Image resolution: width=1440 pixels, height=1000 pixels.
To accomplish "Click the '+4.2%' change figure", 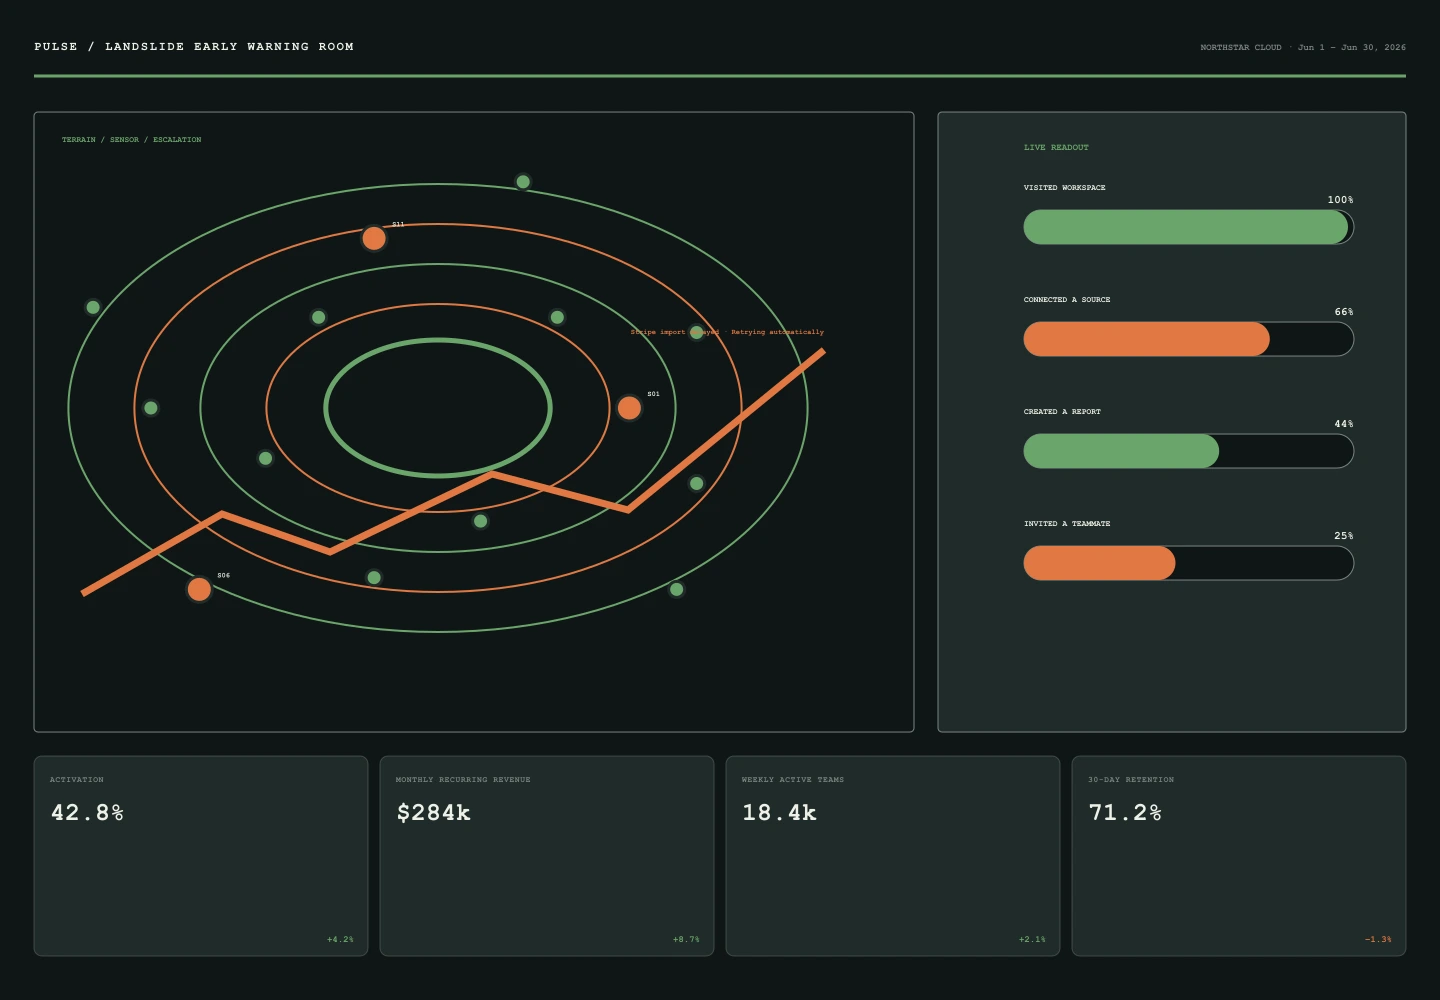I will (340, 940).
